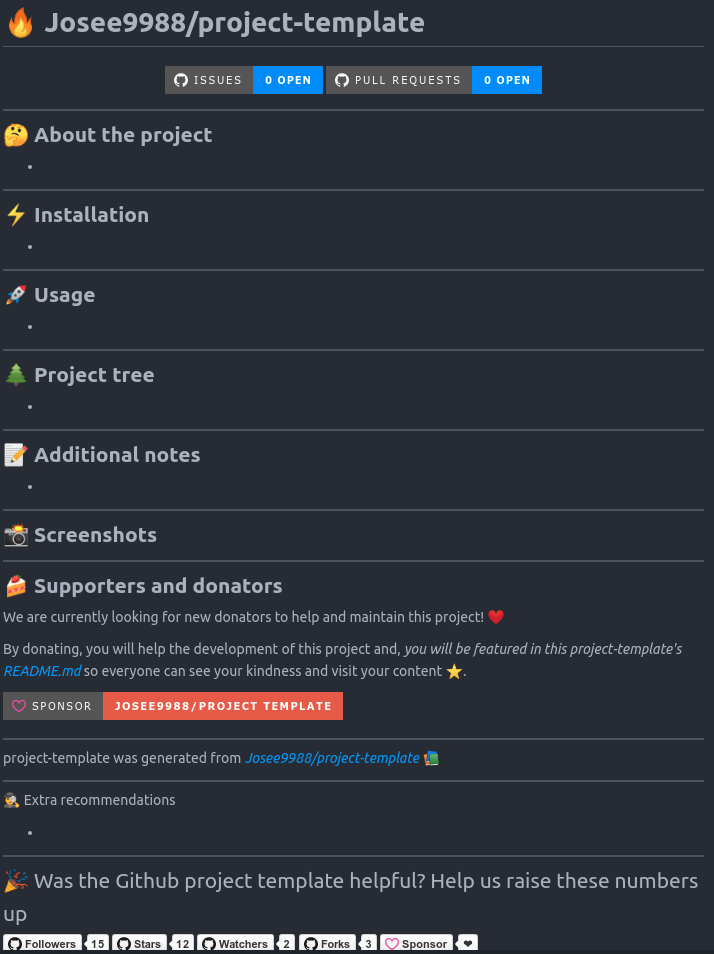The width and height of the screenshot is (714, 954).
Task: Click the cake emoji beside Supporters heading
Action: [16, 586]
